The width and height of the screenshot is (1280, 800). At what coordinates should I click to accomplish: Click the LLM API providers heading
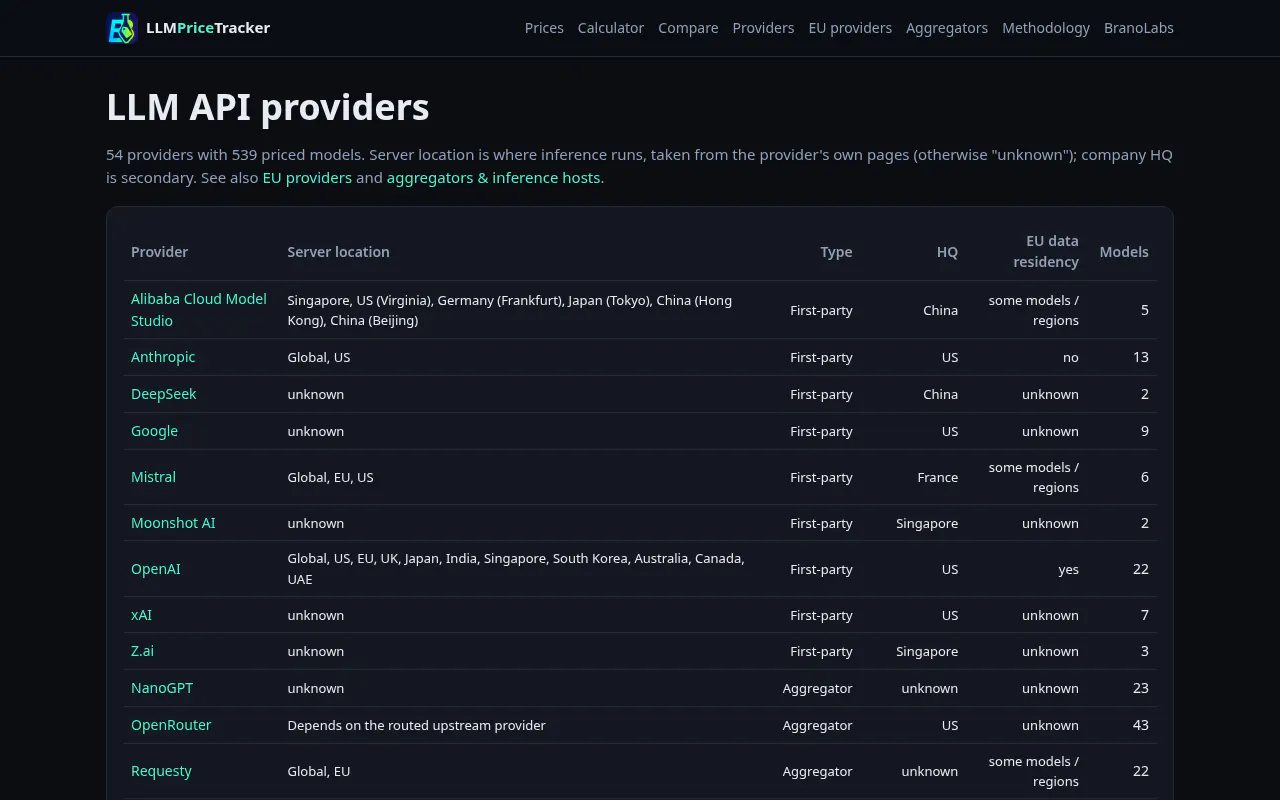tap(268, 107)
